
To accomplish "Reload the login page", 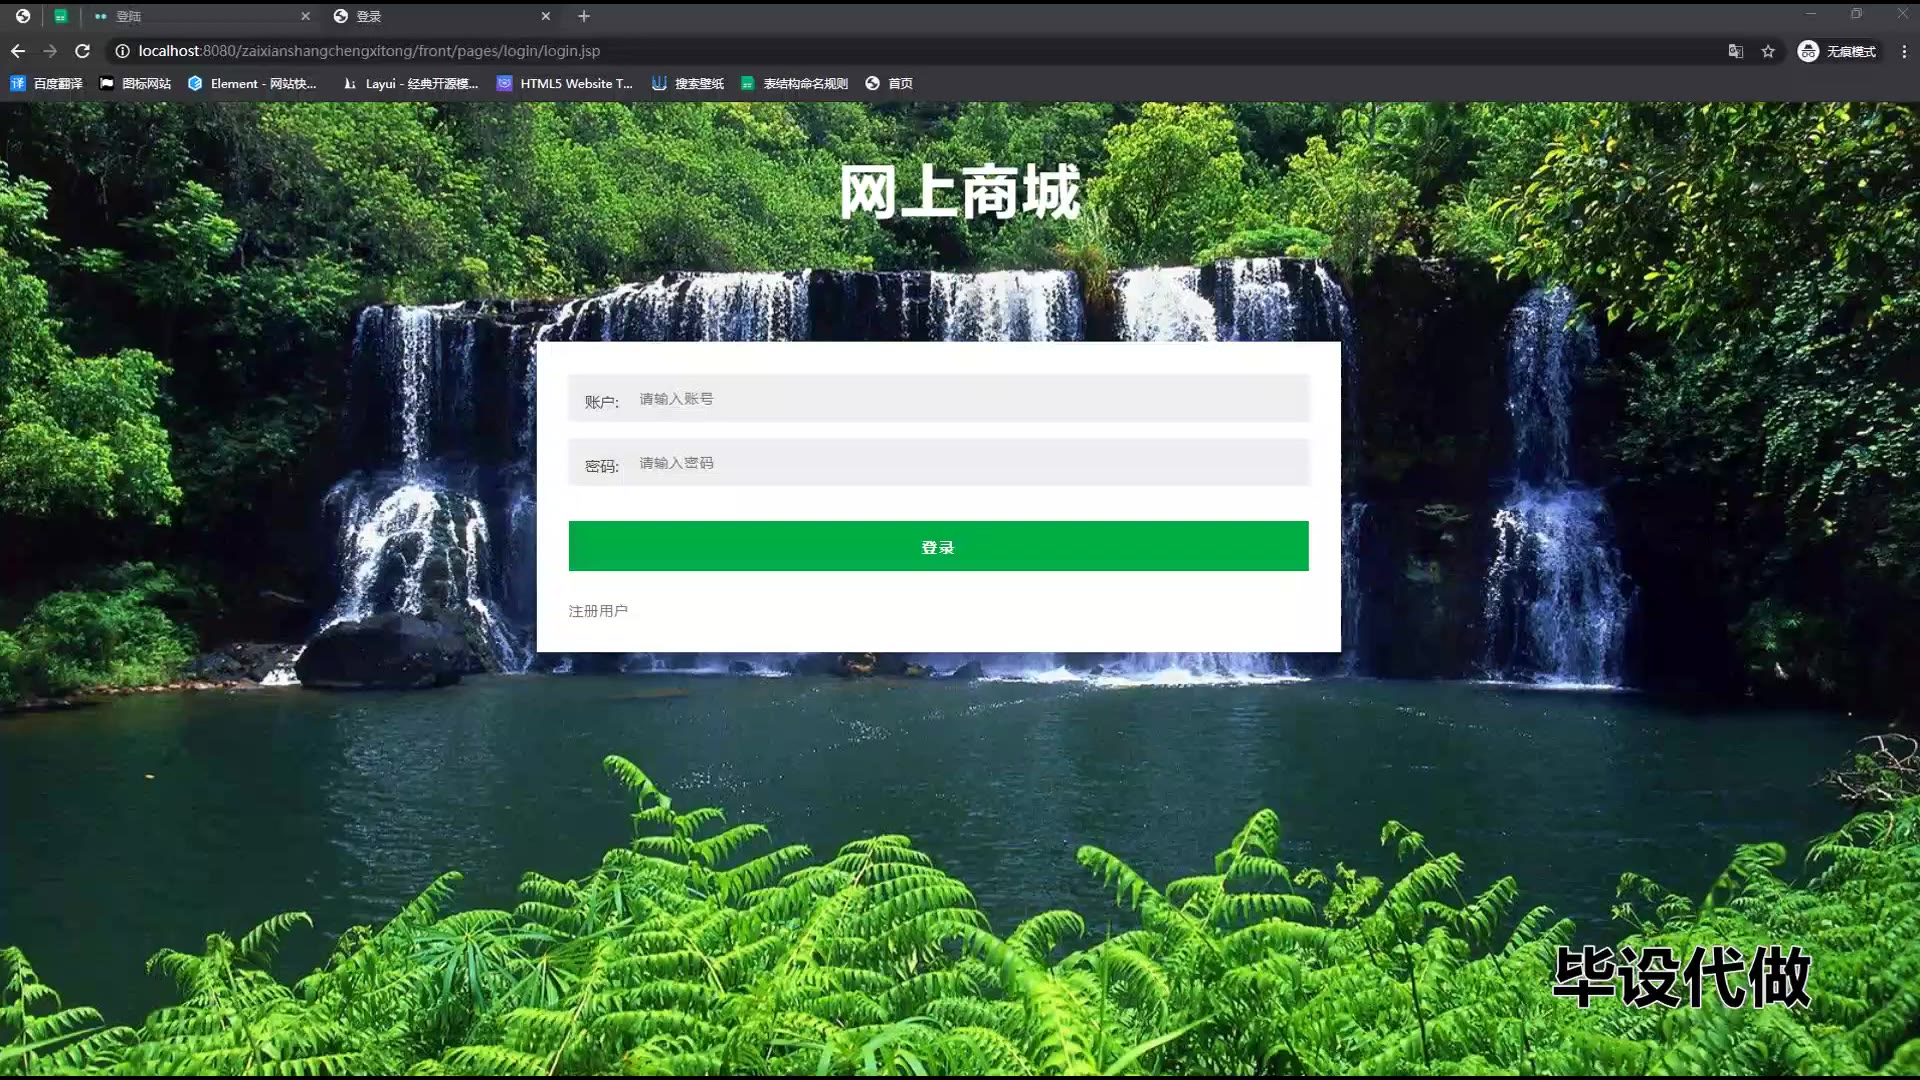I will pyautogui.click(x=83, y=51).
